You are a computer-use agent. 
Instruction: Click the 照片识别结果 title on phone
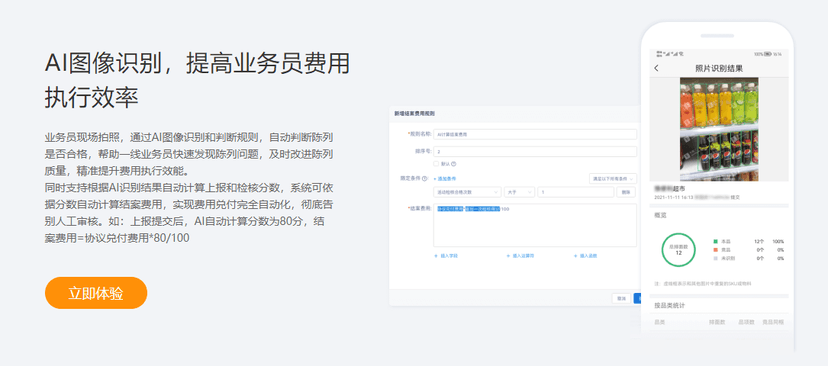pyautogui.click(x=719, y=68)
